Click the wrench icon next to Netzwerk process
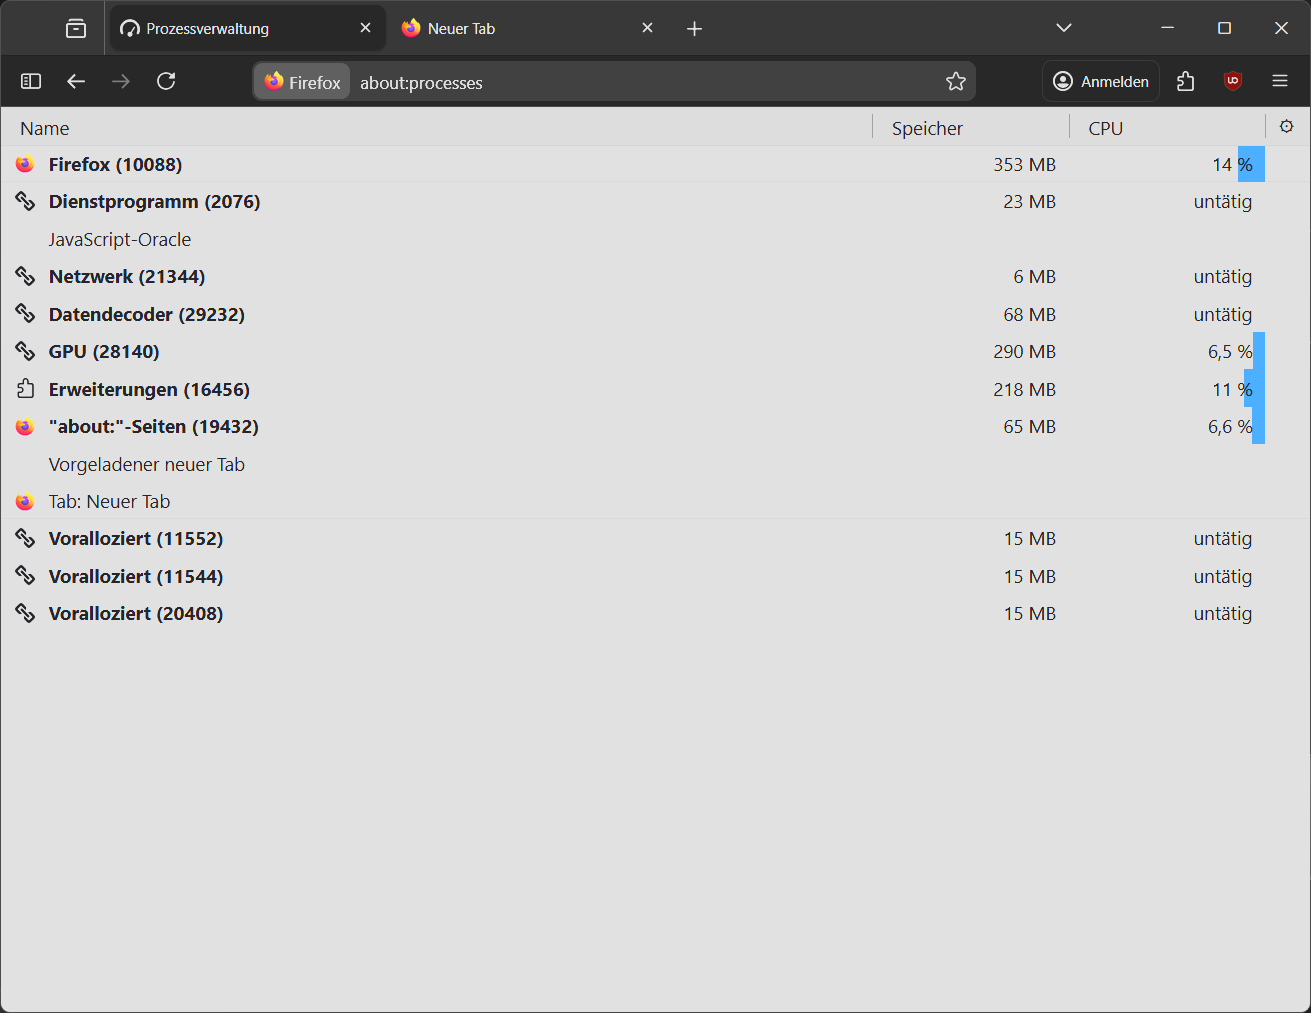Viewport: 1311px width, 1013px height. [x=24, y=276]
